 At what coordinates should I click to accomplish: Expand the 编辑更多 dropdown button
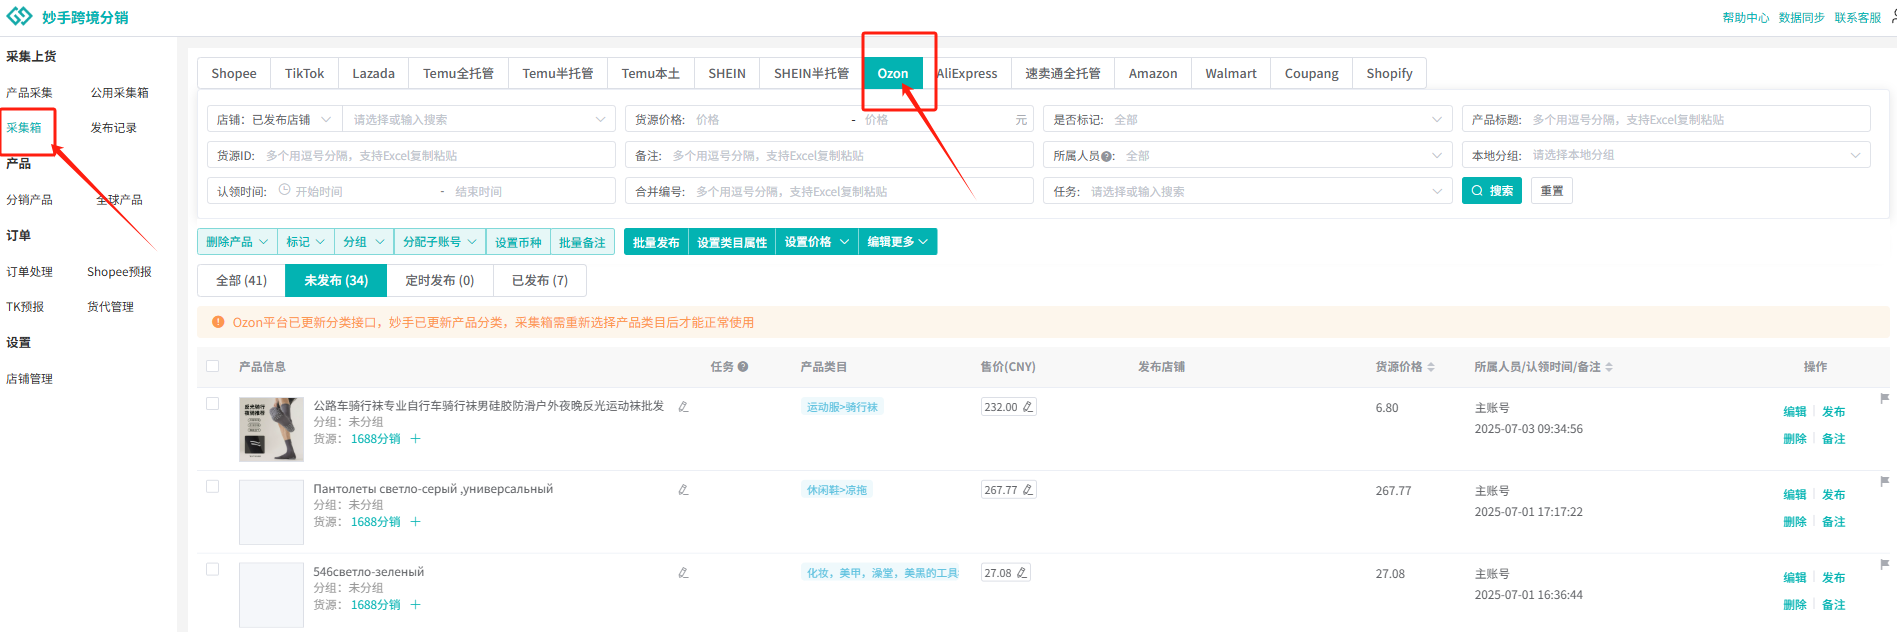898,242
